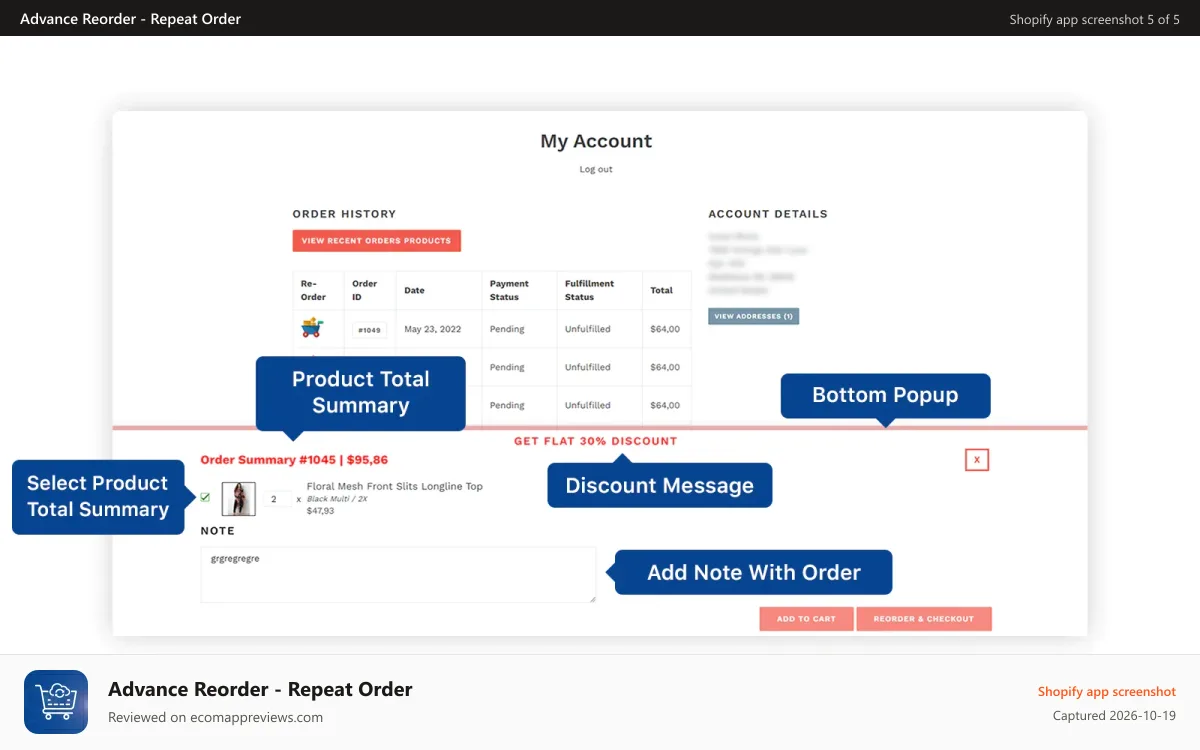Click the Date column header
This screenshot has width=1200, height=750.
tap(414, 290)
